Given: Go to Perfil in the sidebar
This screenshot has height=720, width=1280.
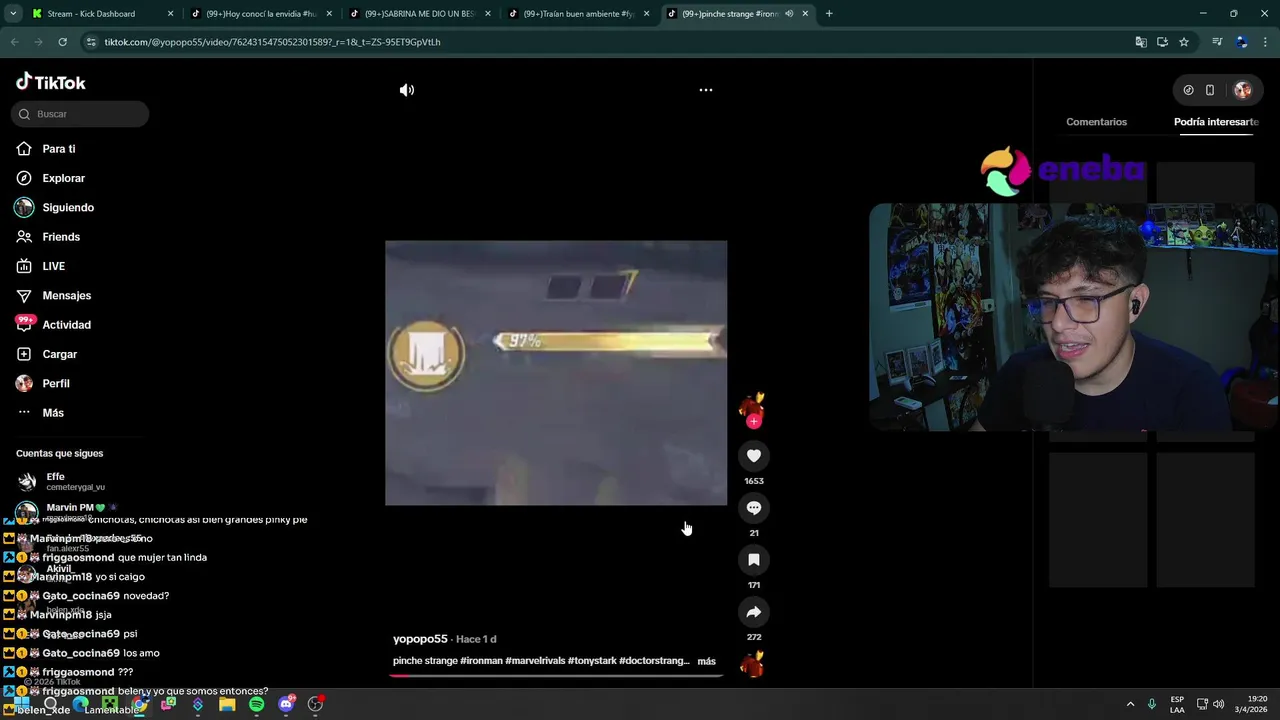Looking at the screenshot, I should (x=55, y=384).
